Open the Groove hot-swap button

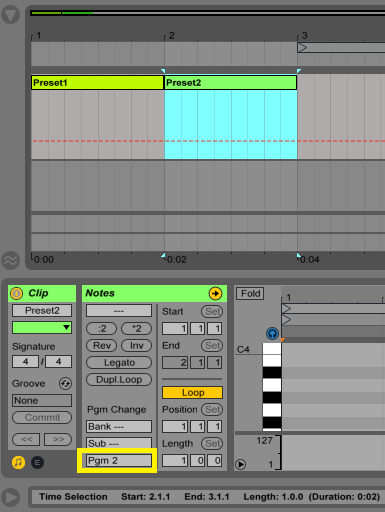tap(65, 383)
